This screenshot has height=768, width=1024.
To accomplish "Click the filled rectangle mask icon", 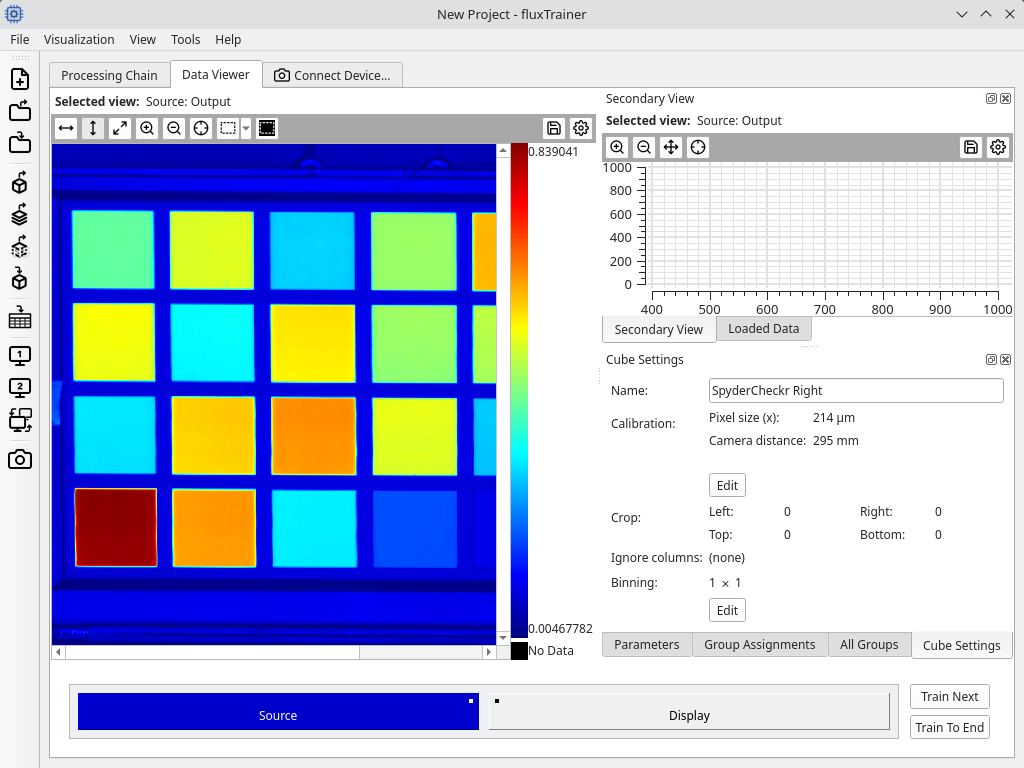I will coord(267,128).
